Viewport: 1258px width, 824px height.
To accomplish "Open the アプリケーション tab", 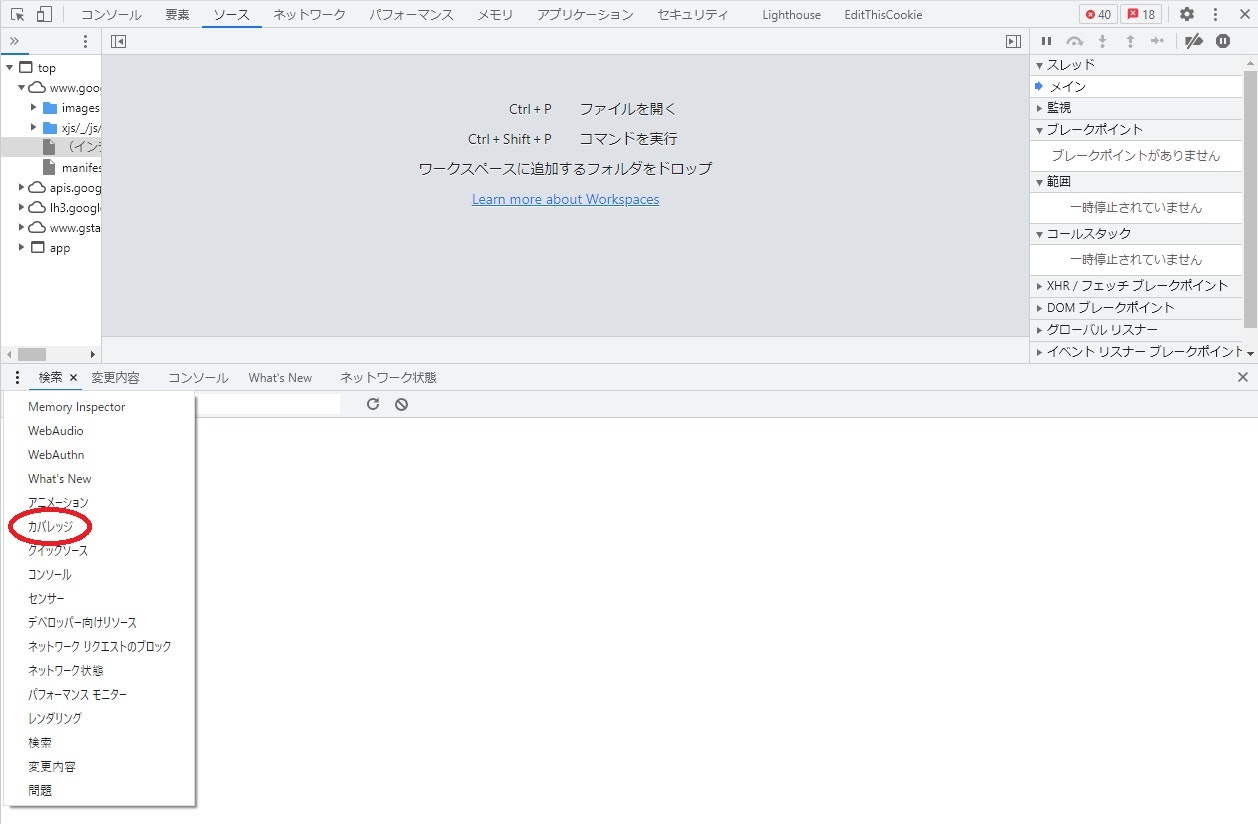I will (x=585, y=14).
